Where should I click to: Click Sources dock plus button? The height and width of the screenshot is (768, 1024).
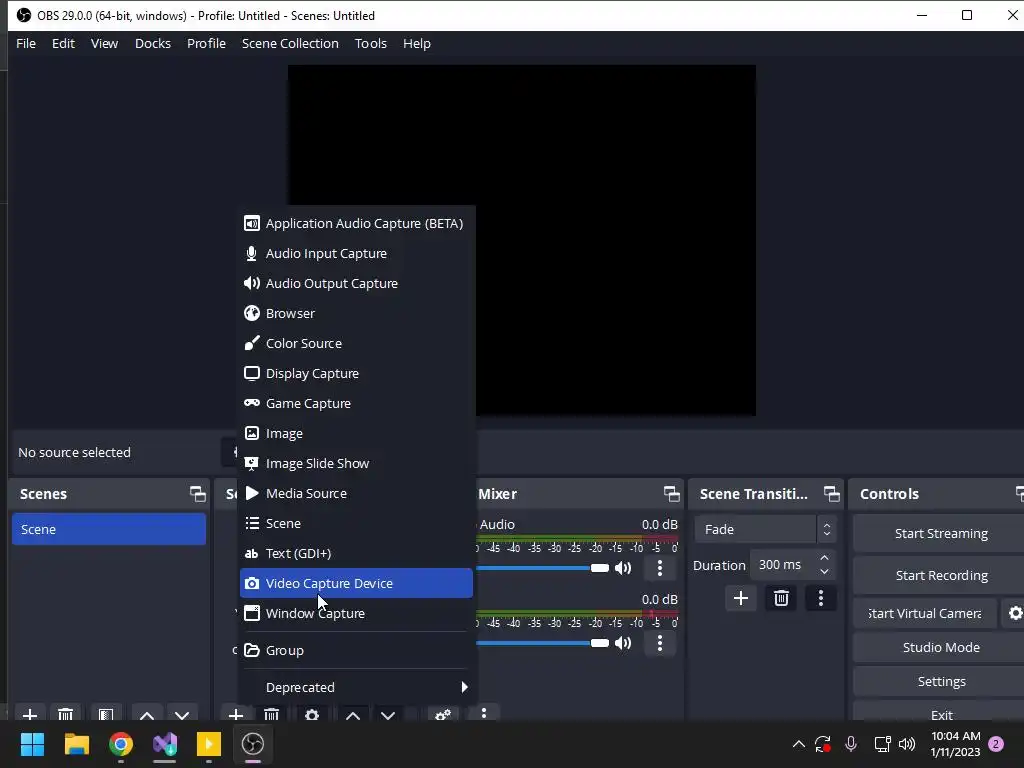click(x=236, y=714)
